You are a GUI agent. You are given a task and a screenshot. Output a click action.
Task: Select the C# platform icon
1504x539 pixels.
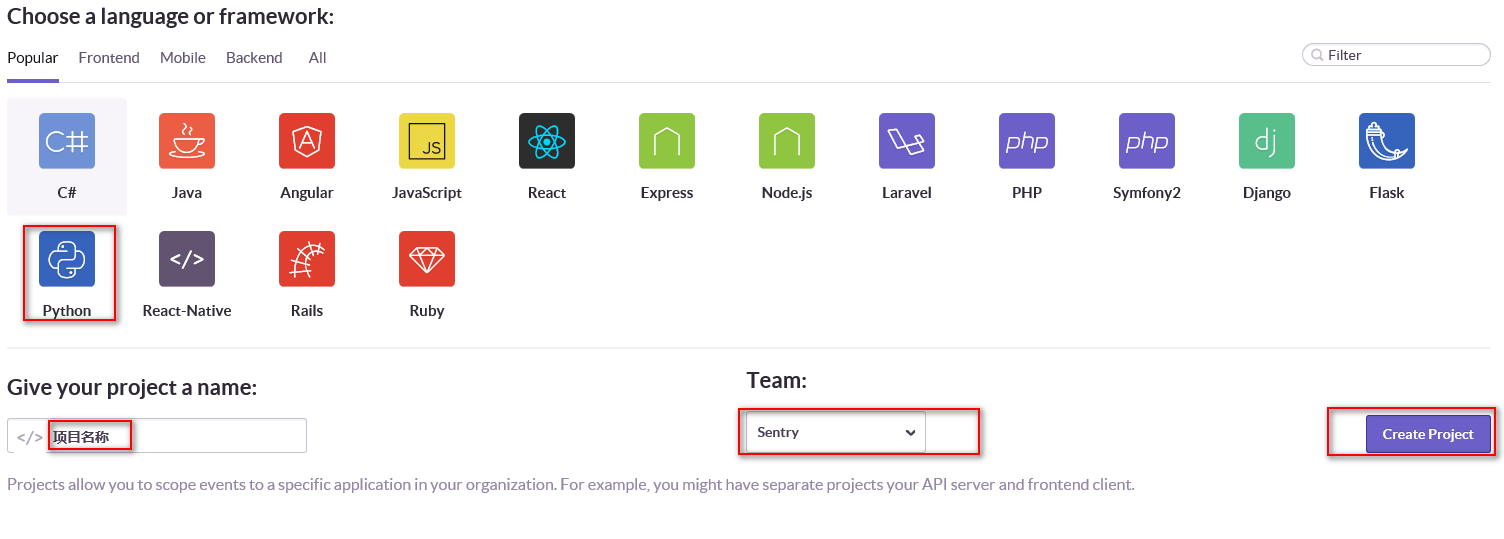point(67,141)
